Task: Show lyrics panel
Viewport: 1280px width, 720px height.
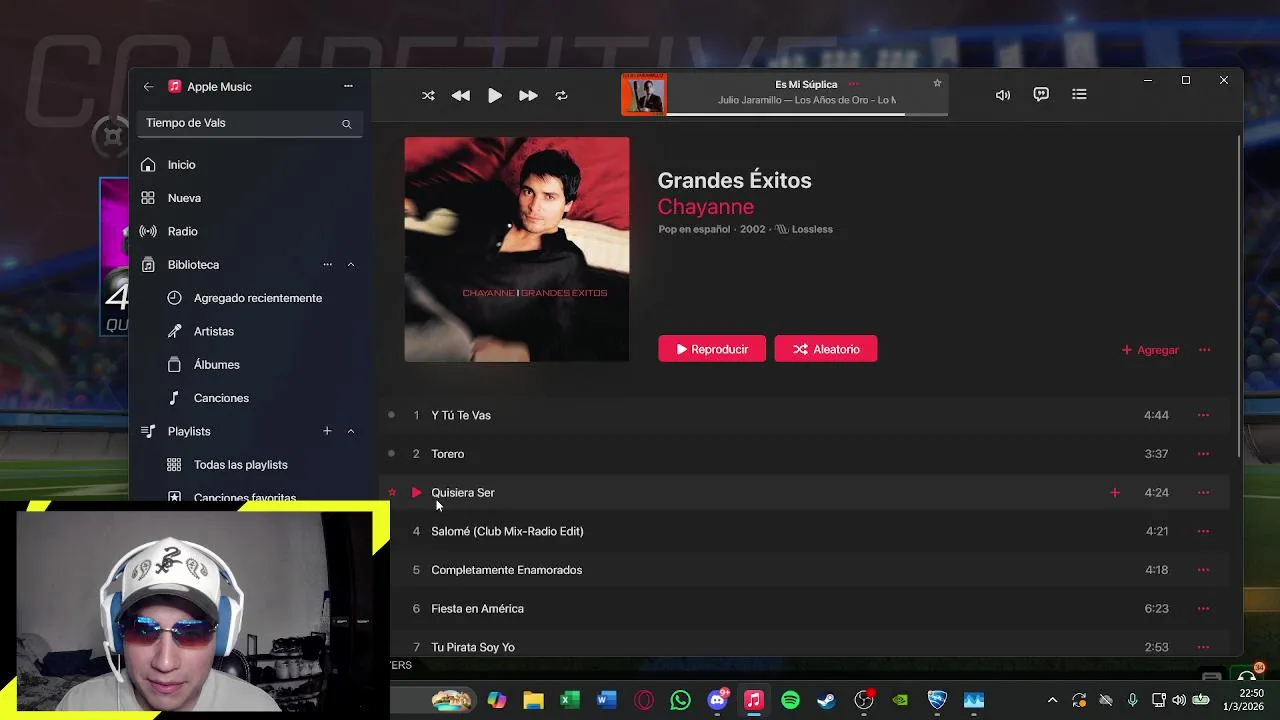Action: pyautogui.click(x=1041, y=94)
